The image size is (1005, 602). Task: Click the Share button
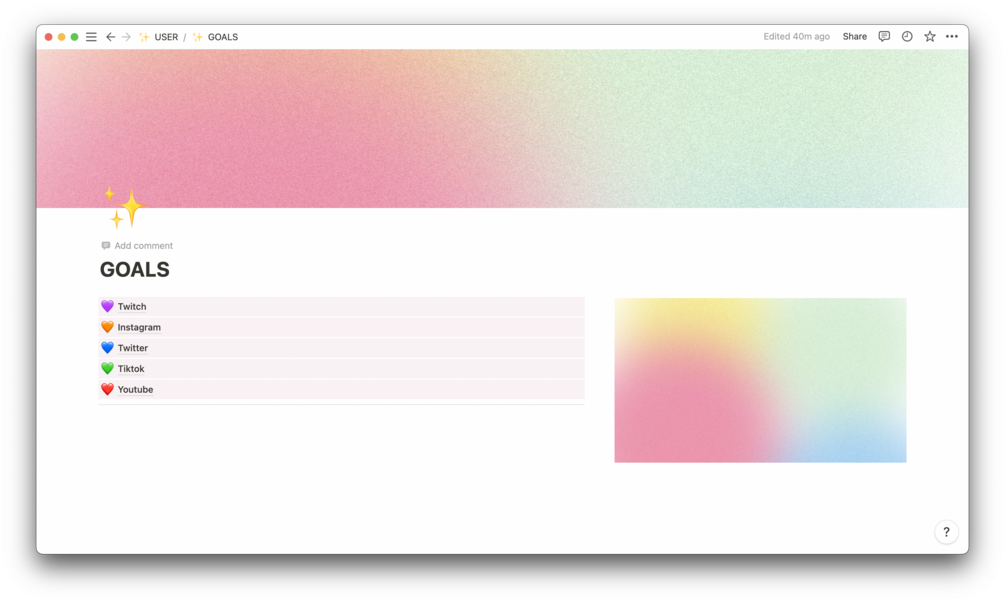(x=854, y=37)
